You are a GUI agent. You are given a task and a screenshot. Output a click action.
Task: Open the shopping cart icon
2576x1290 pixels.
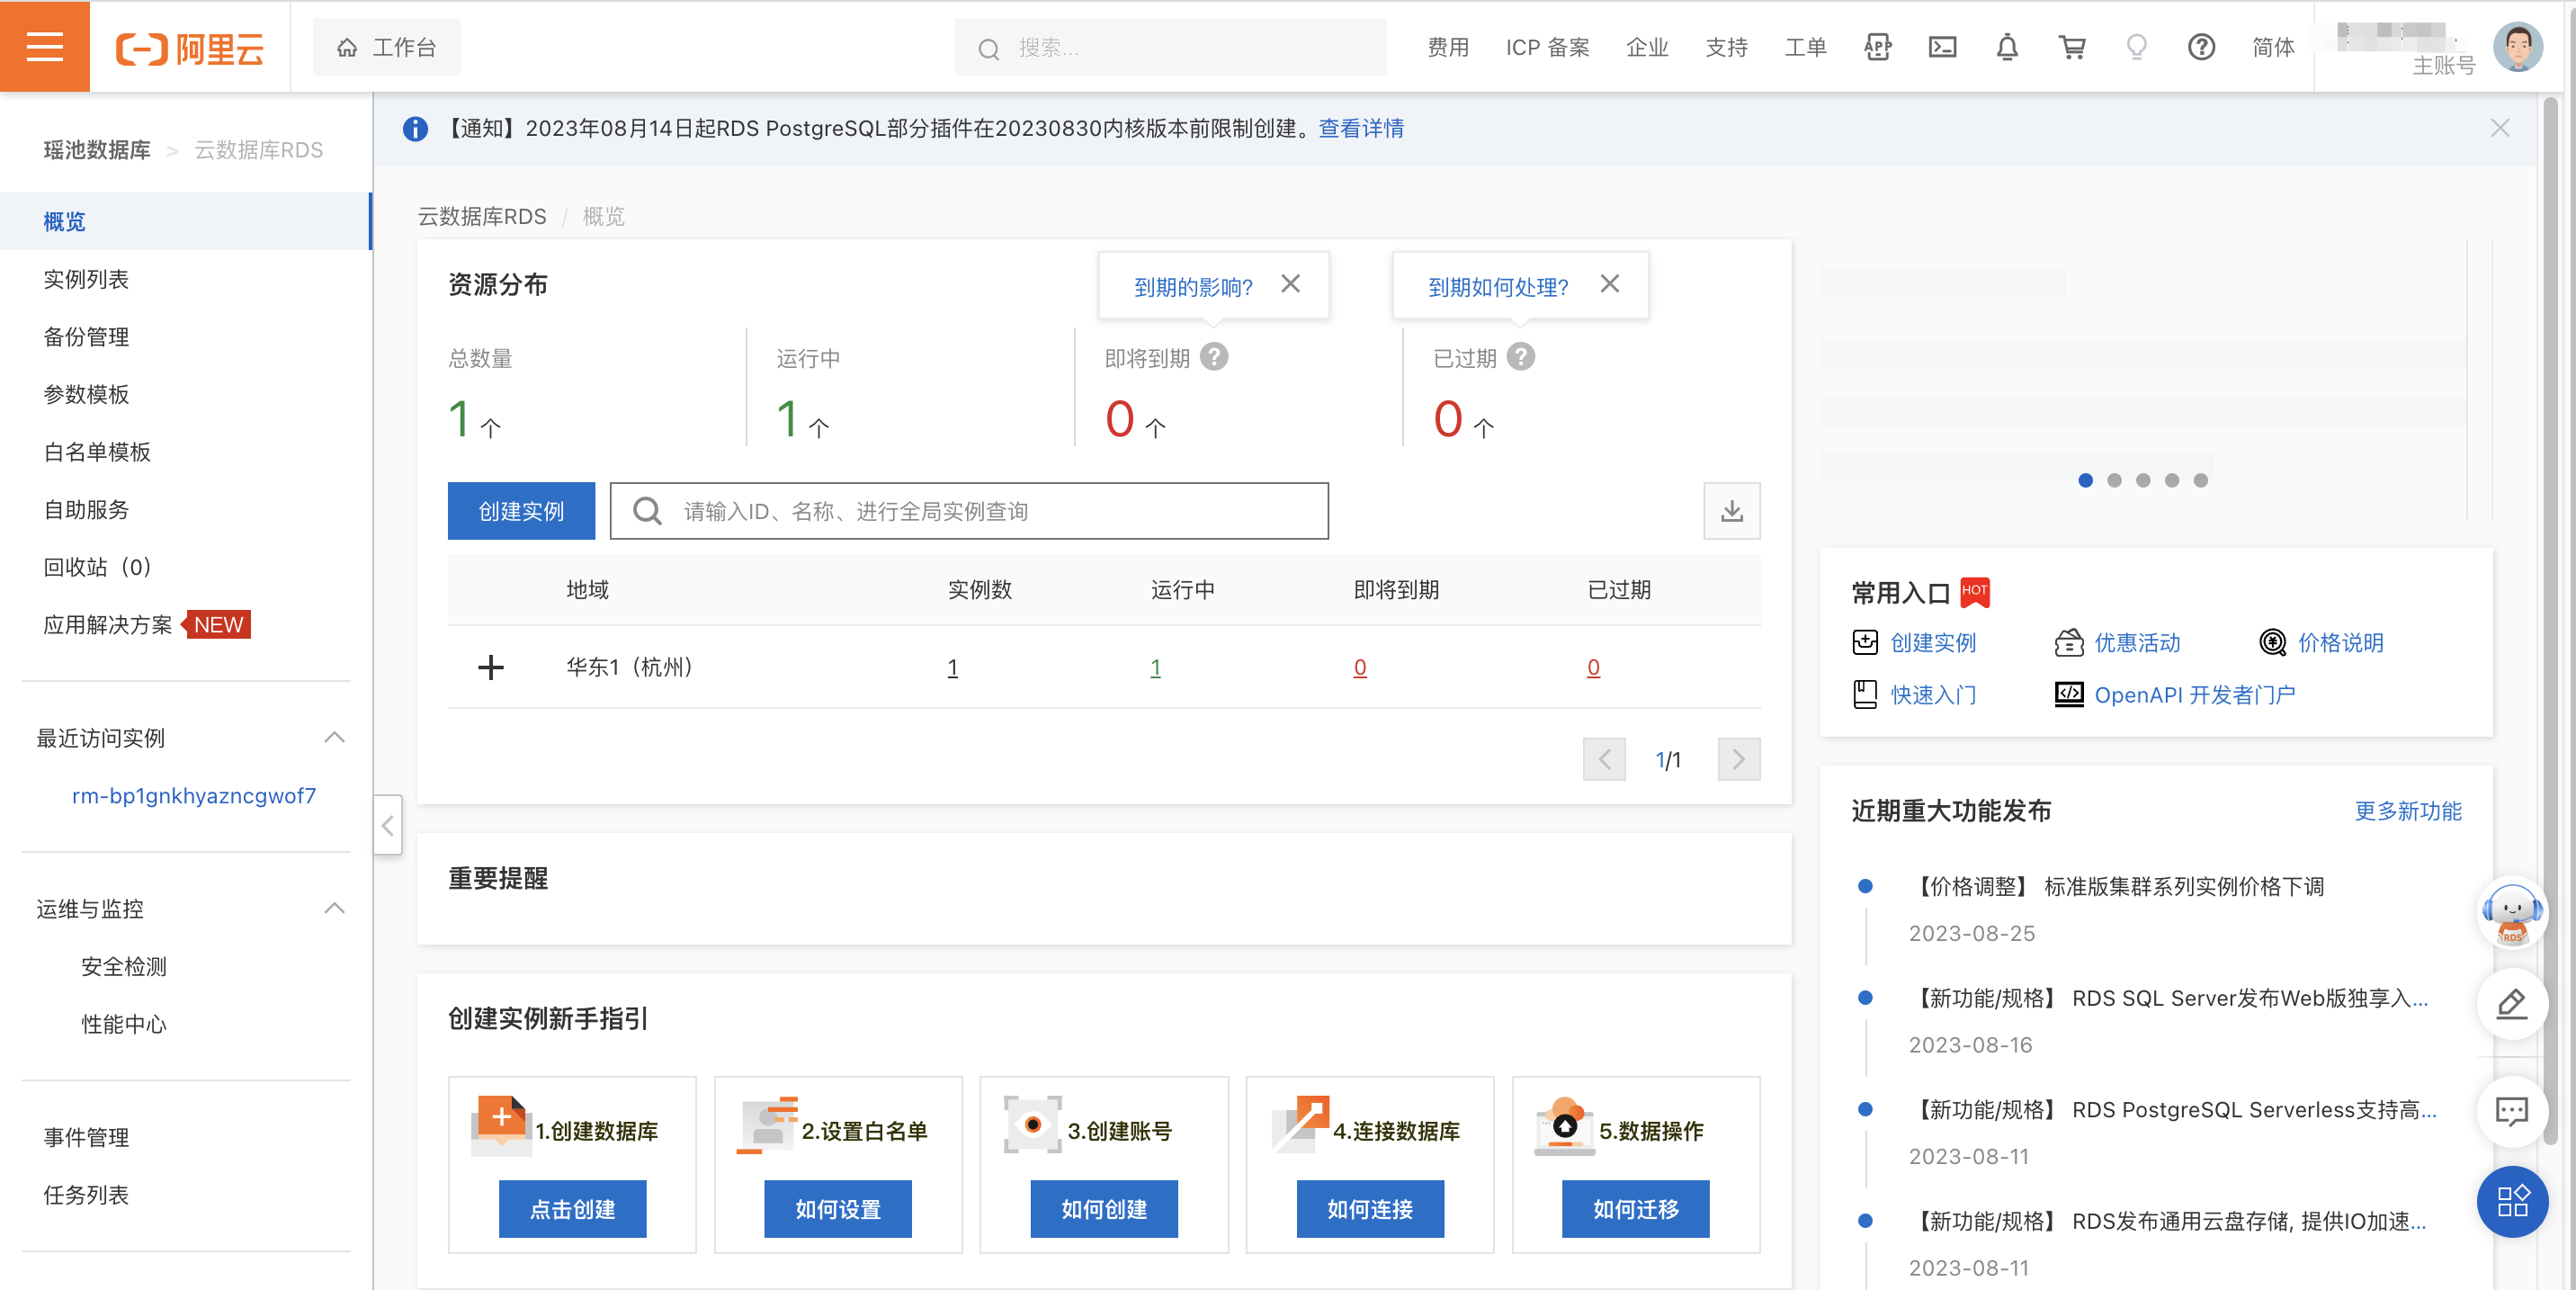[2072, 47]
